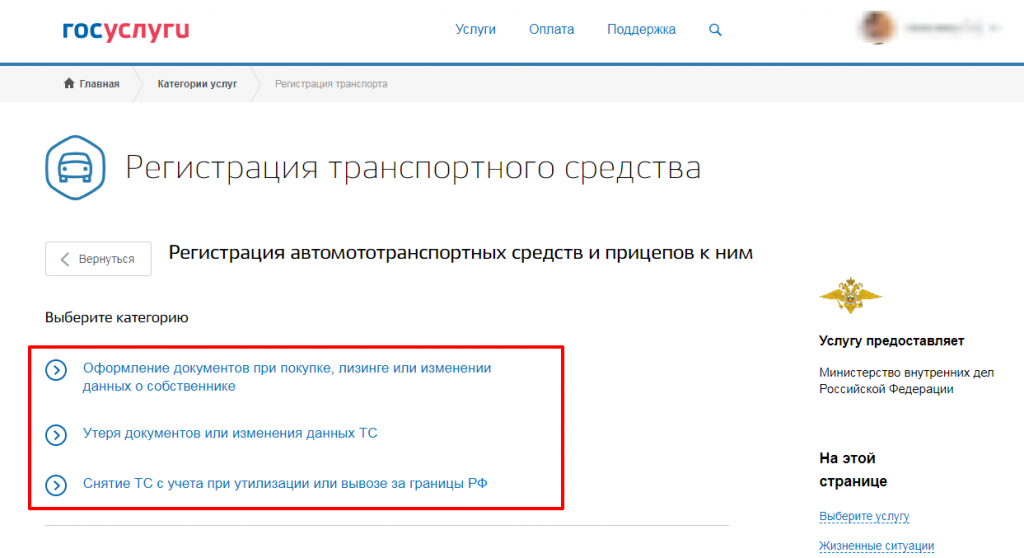Screen dimensions: 1024x558
Task: Click the На этой странице heading
Action: [x=853, y=470]
